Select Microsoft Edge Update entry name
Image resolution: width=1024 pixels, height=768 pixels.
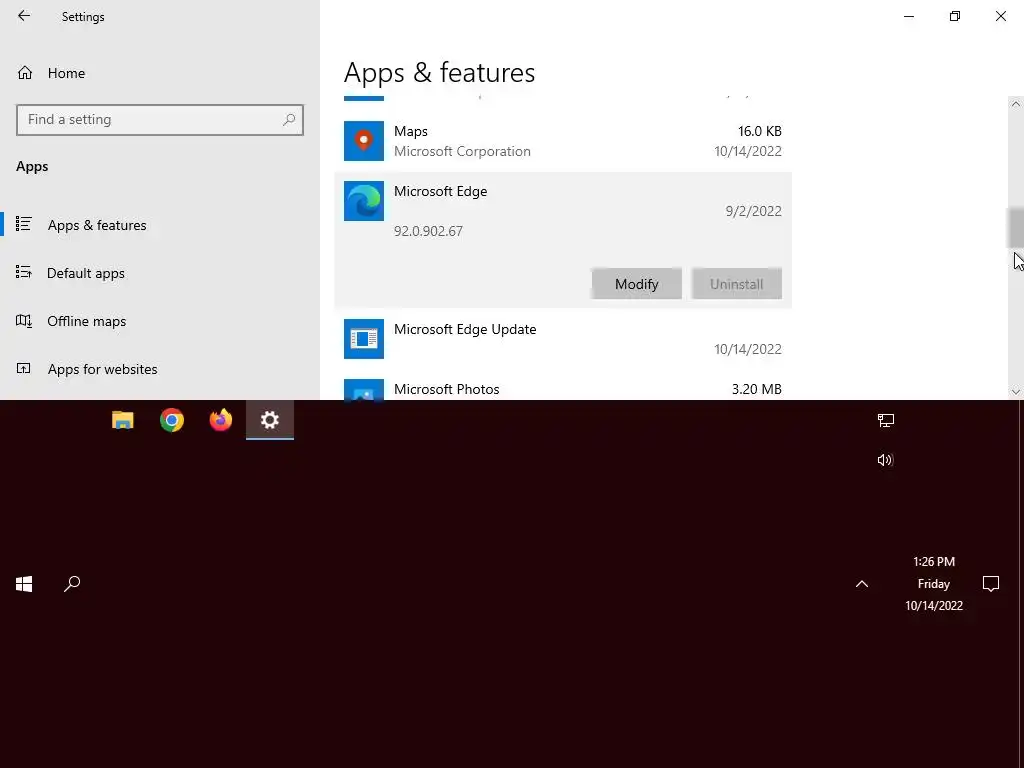(465, 329)
